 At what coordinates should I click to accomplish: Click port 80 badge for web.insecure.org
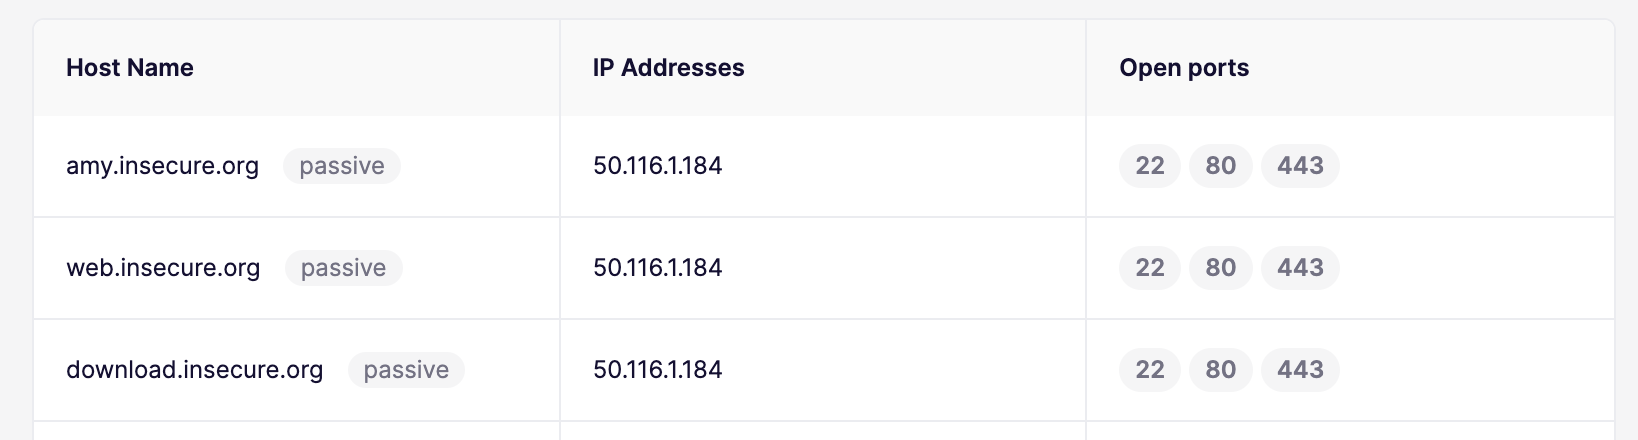(x=1220, y=268)
